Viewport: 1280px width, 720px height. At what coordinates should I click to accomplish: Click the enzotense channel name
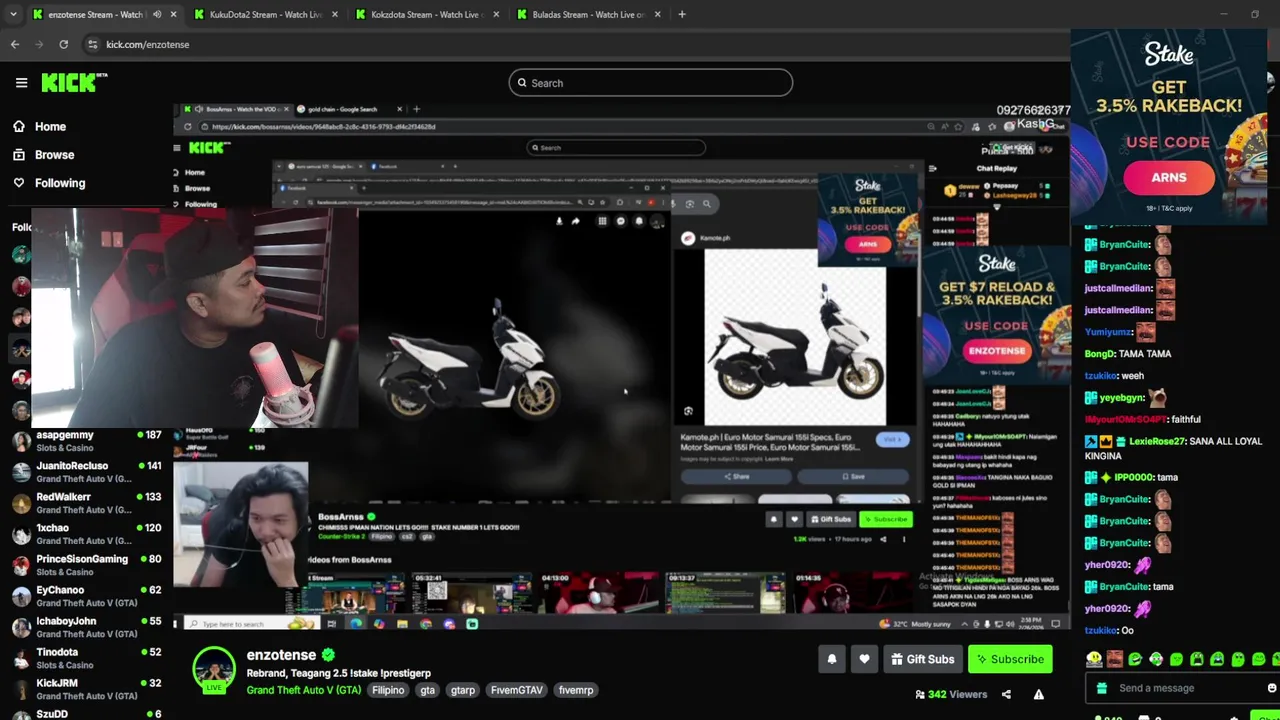tap(281, 655)
